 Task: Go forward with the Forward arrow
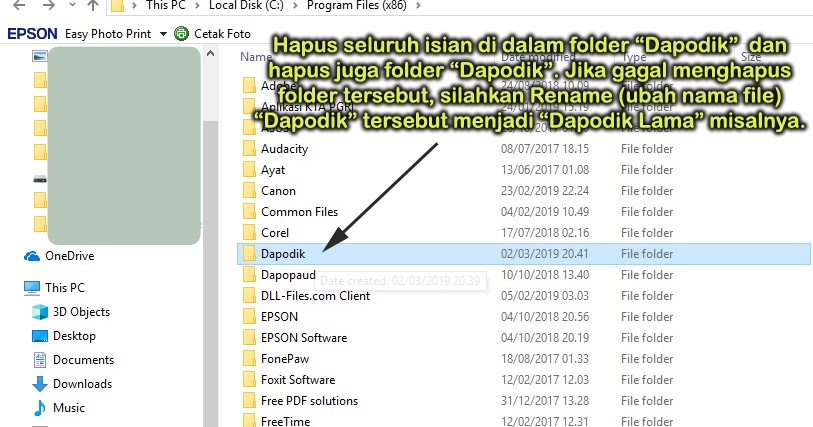[49, 5]
